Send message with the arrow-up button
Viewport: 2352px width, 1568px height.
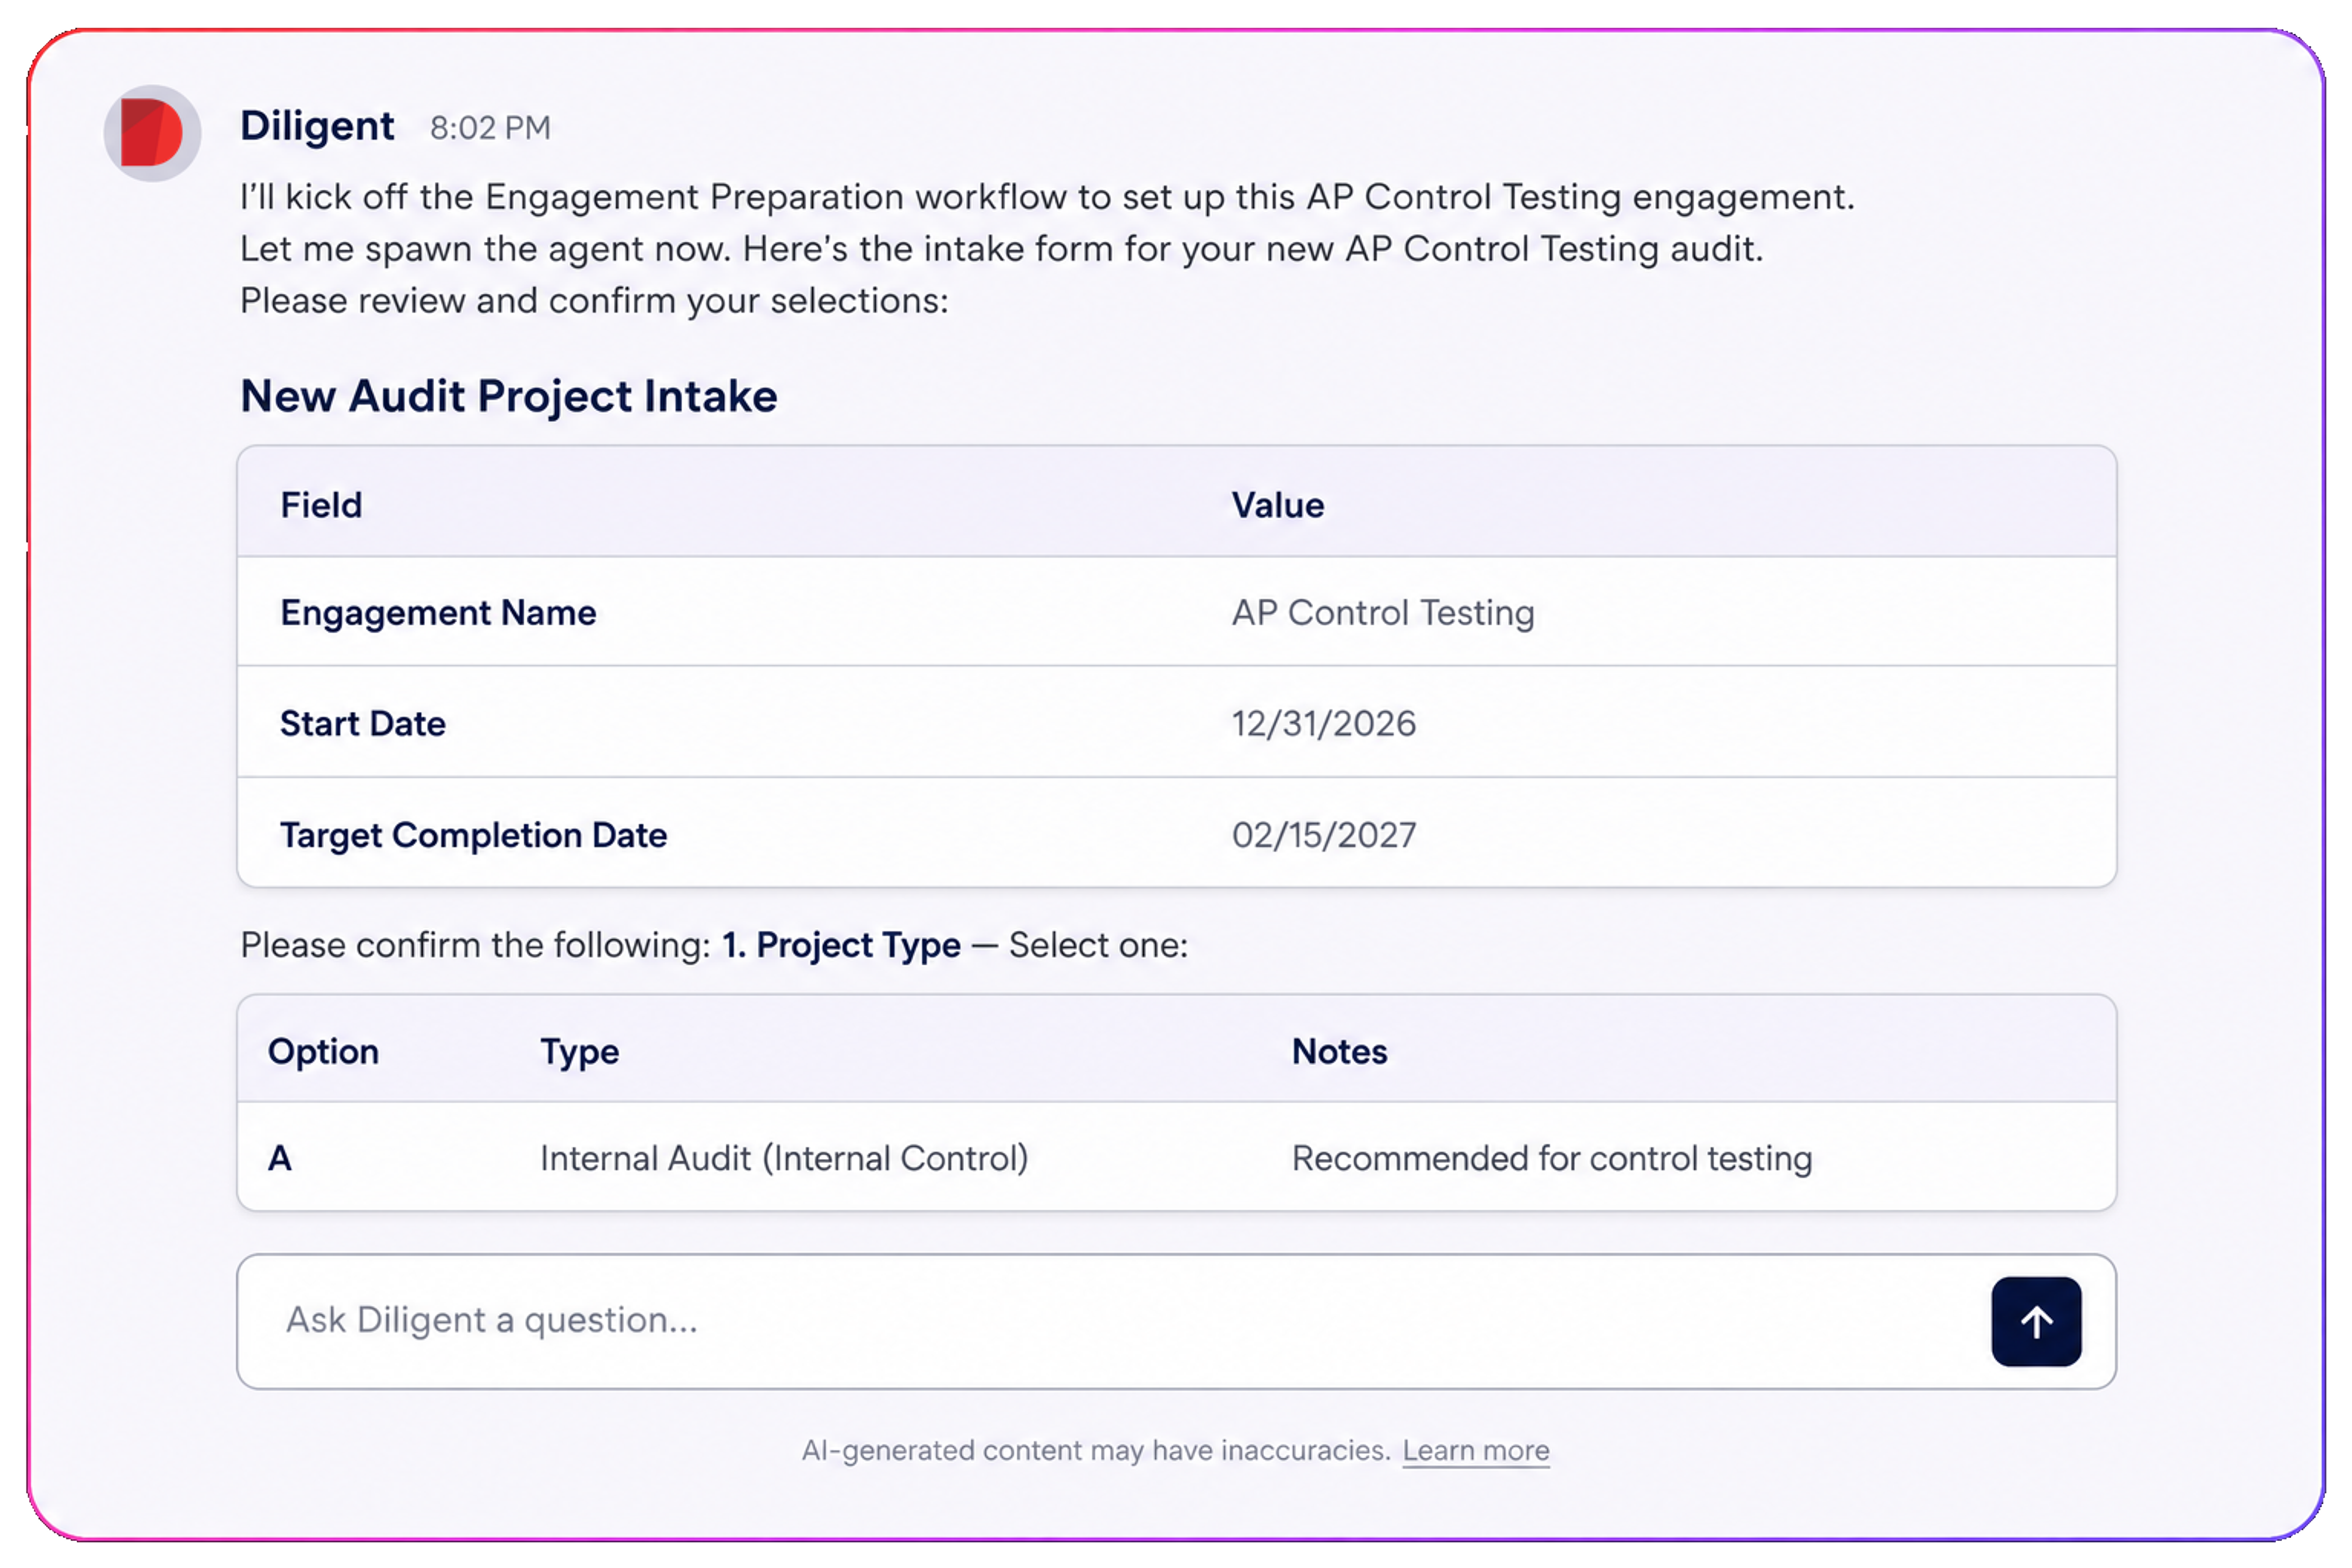coord(2036,1321)
